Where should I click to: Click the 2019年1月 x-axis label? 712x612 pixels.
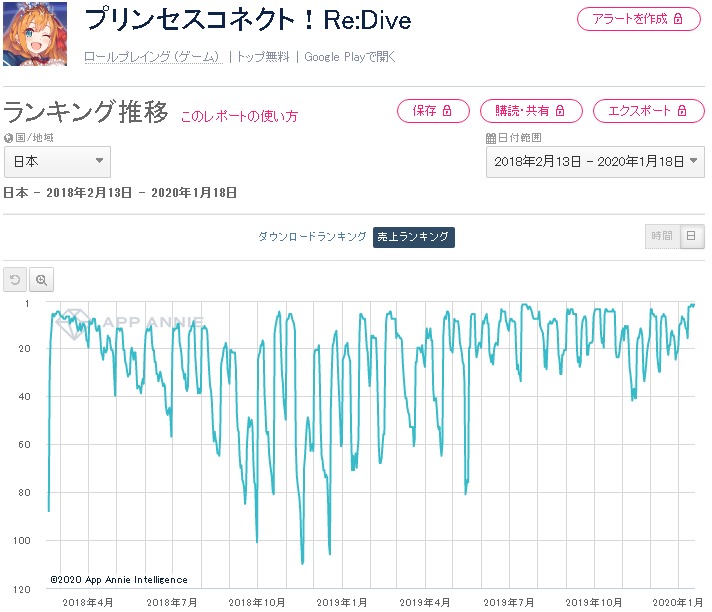pos(341,602)
